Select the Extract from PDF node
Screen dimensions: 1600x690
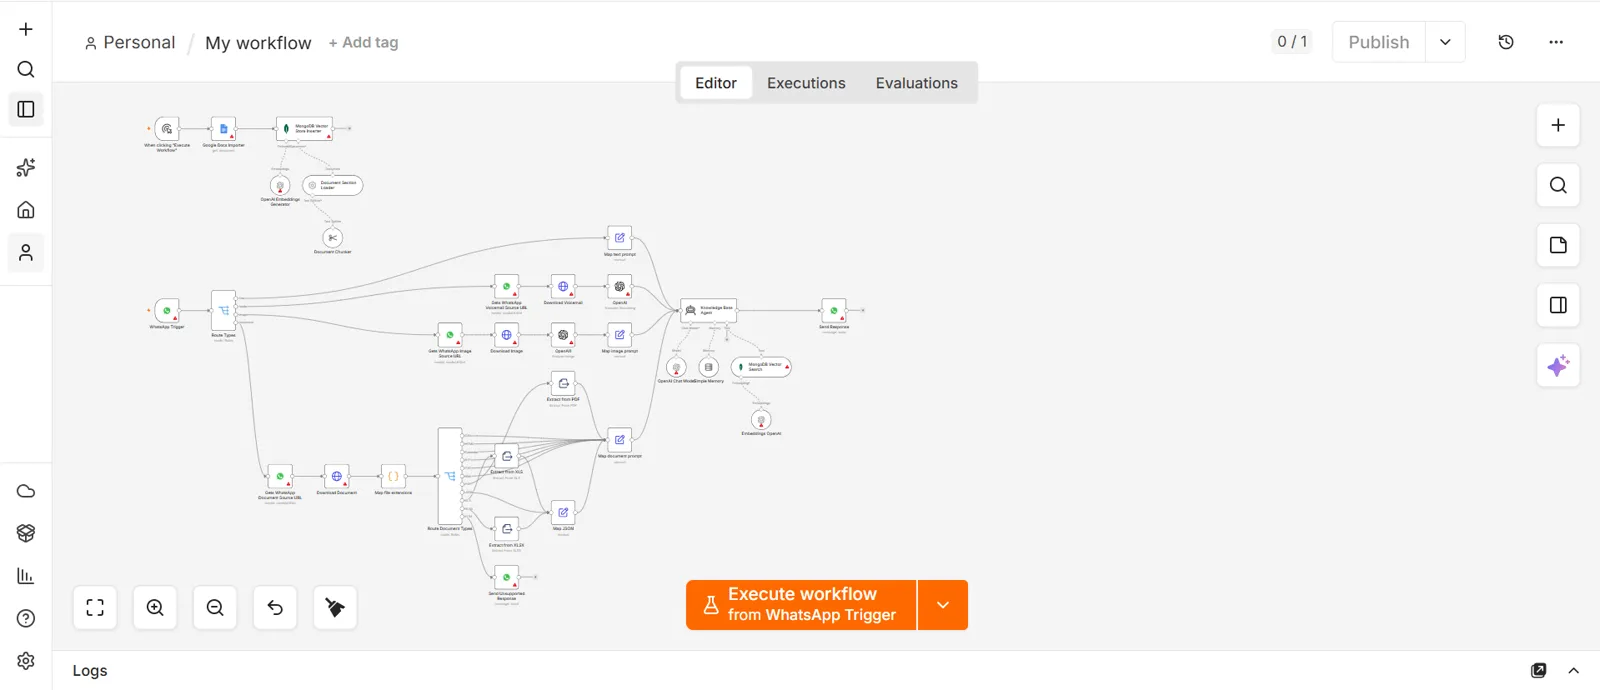pos(563,383)
